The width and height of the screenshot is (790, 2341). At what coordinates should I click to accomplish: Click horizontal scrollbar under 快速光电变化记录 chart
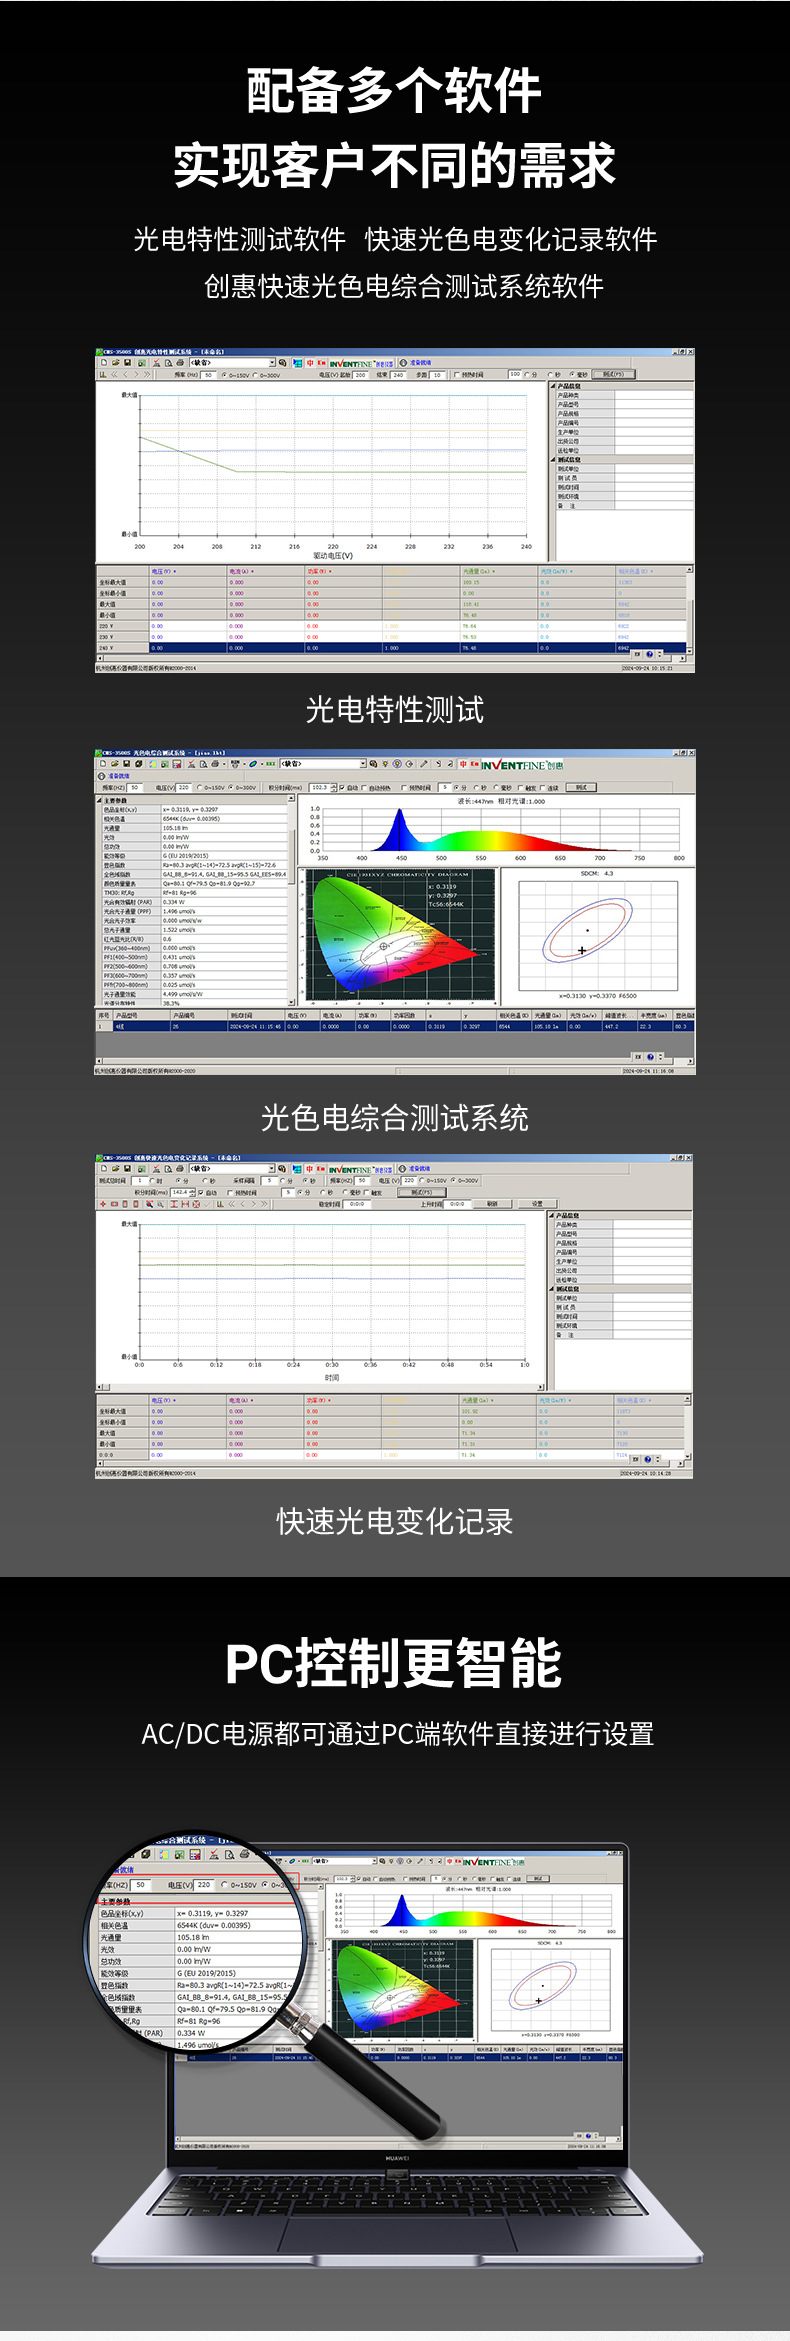click(x=322, y=1387)
